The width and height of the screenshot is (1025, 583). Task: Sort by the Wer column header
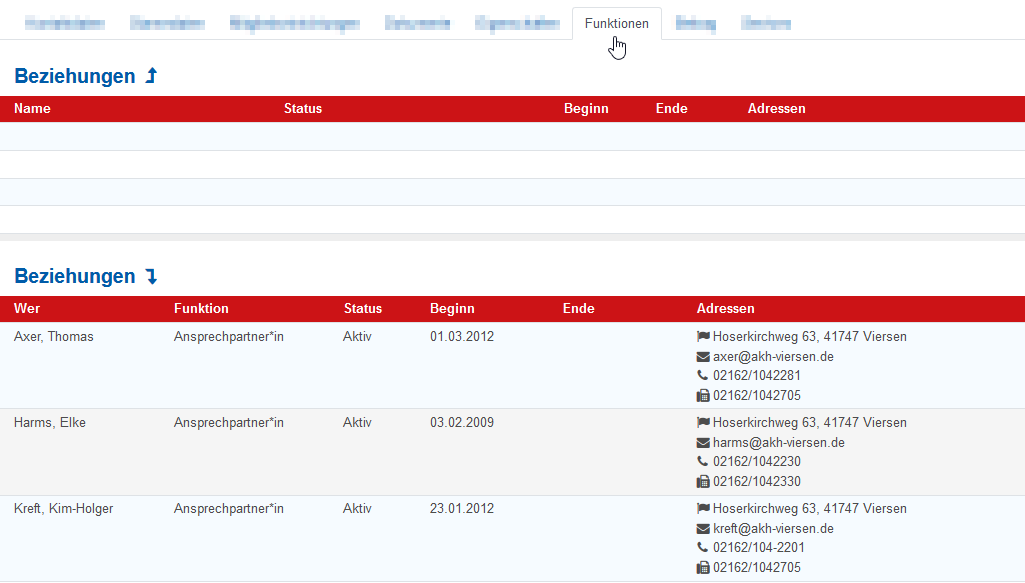pyautogui.click(x=27, y=309)
